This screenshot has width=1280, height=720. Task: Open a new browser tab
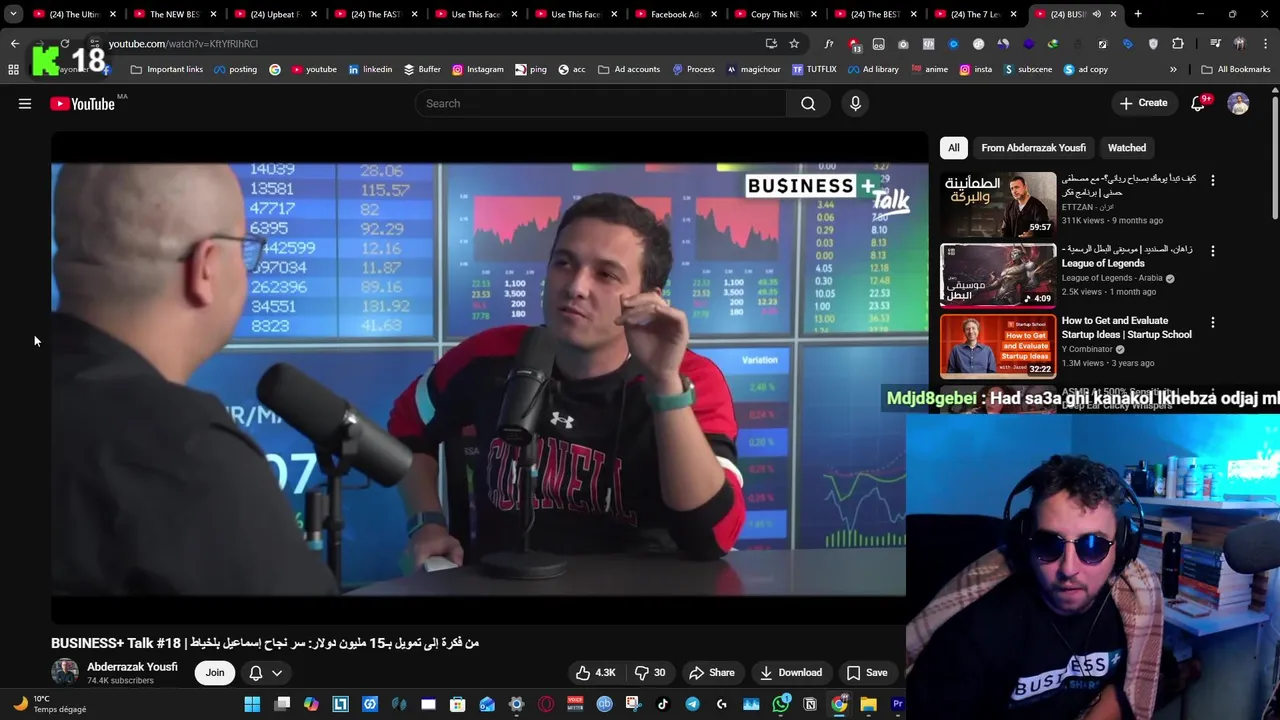tap(1138, 14)
